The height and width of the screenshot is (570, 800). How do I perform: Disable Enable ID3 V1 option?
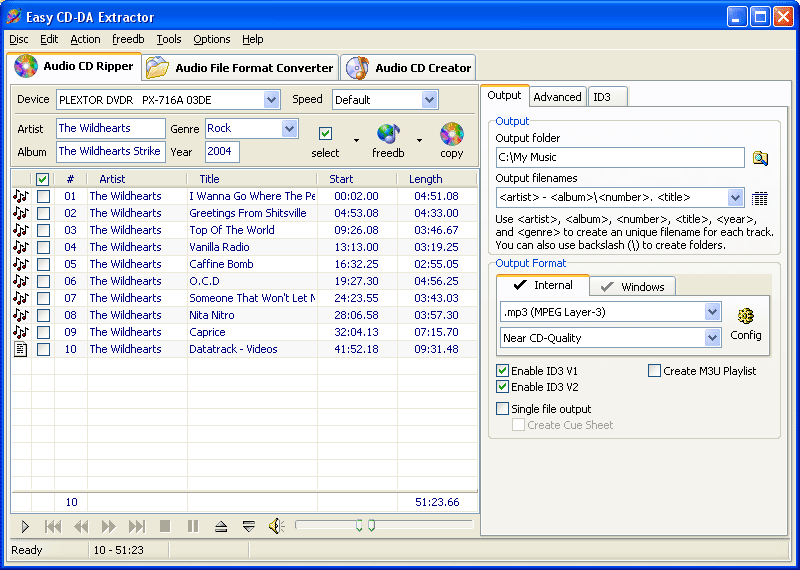pyautogui.click(x=503, y=370)
